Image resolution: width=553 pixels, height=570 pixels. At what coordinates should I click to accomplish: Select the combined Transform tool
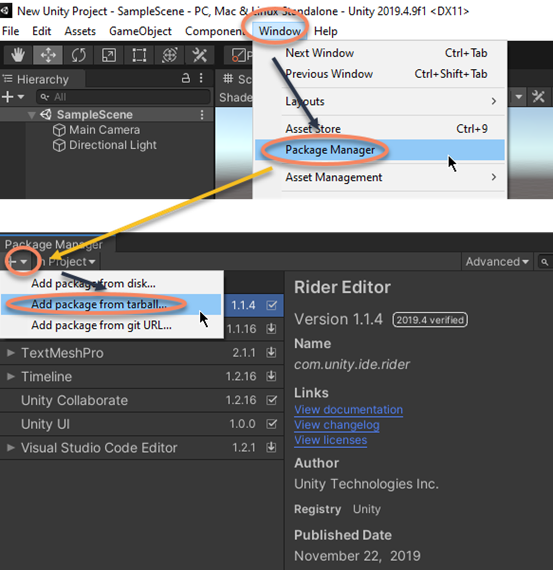[169, 55]
